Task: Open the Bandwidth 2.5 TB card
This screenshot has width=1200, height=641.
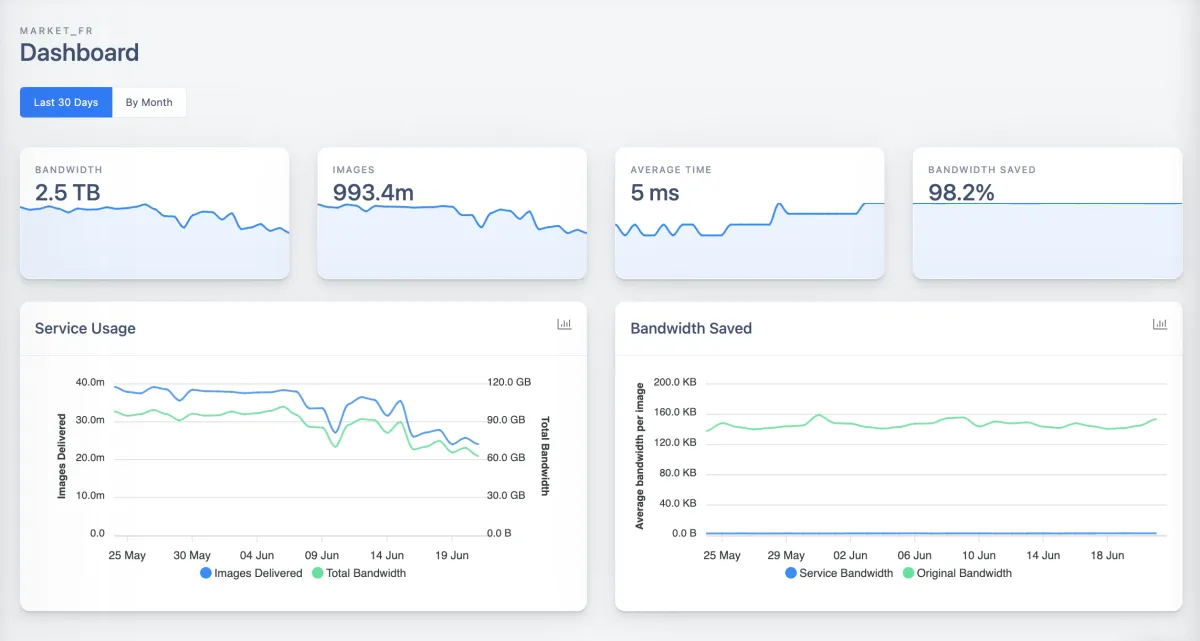Action: pyautogui.click(x=154, y=213)
